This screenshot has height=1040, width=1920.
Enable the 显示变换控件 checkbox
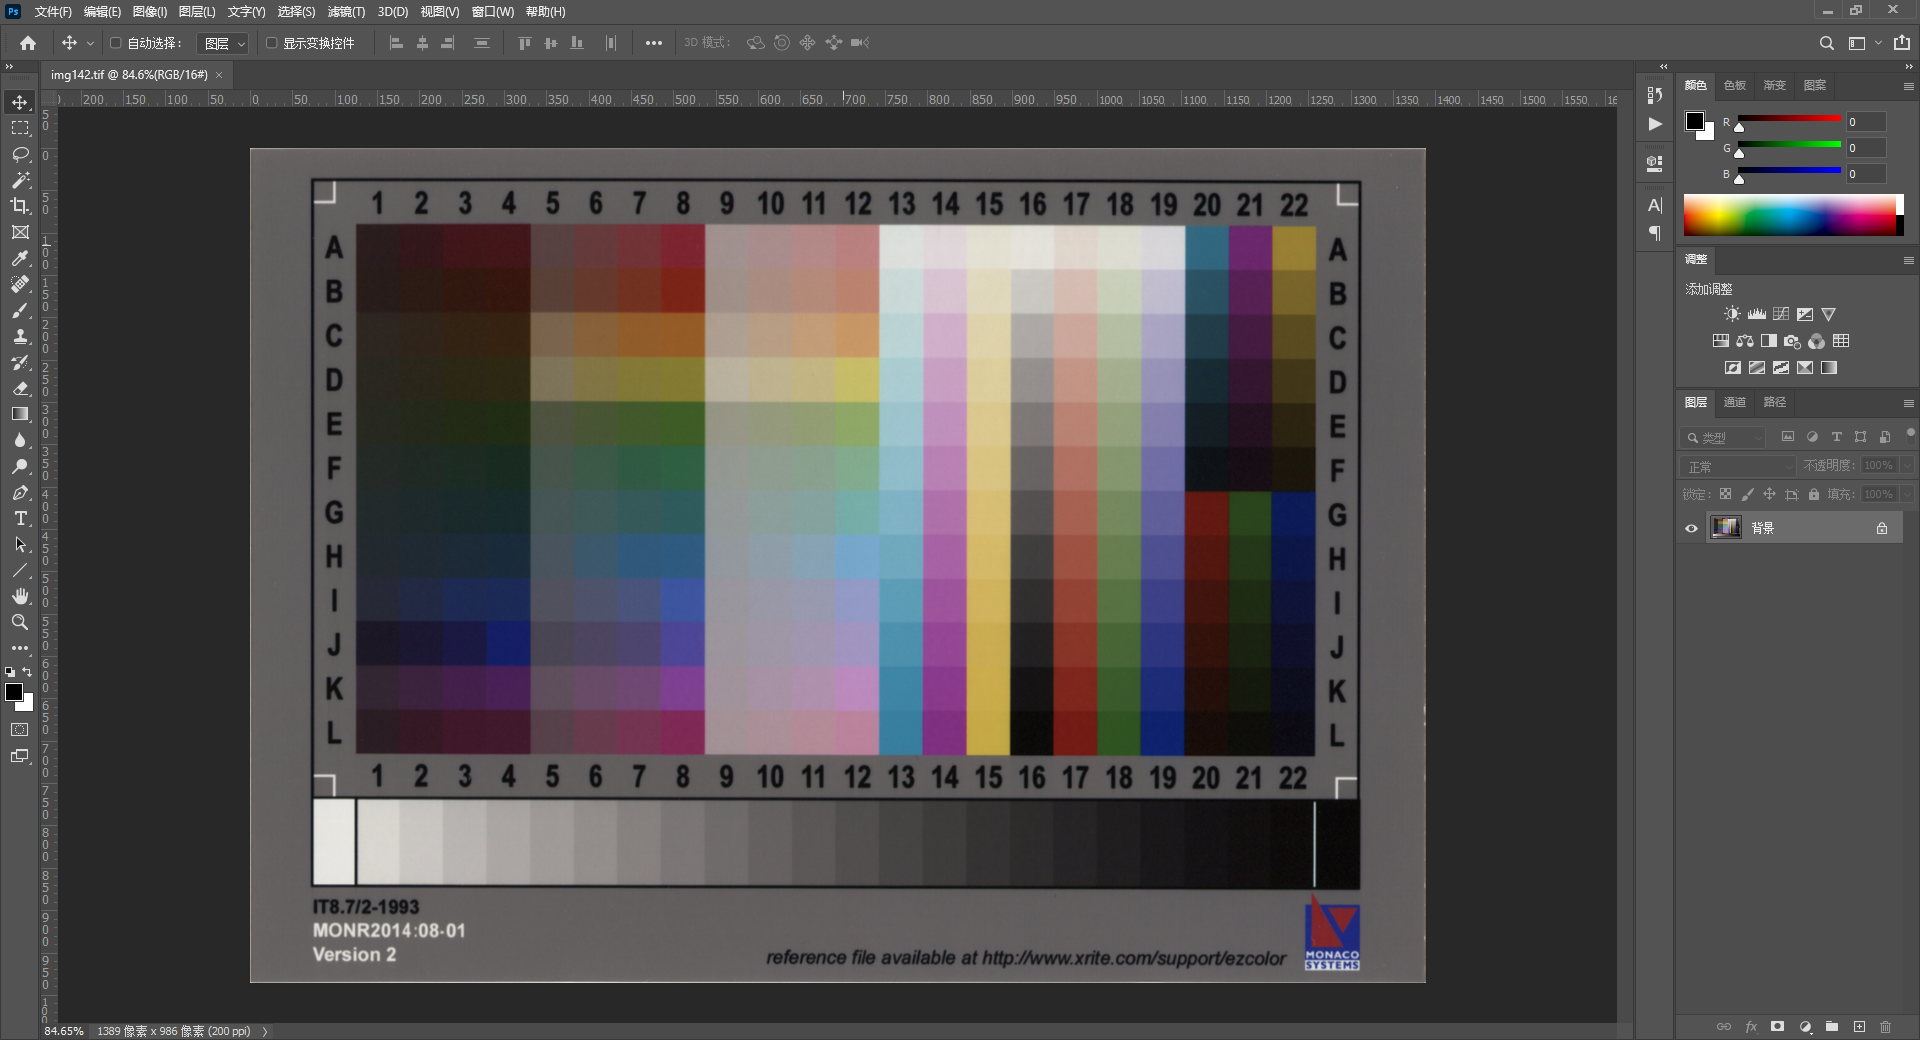(271, 43)
